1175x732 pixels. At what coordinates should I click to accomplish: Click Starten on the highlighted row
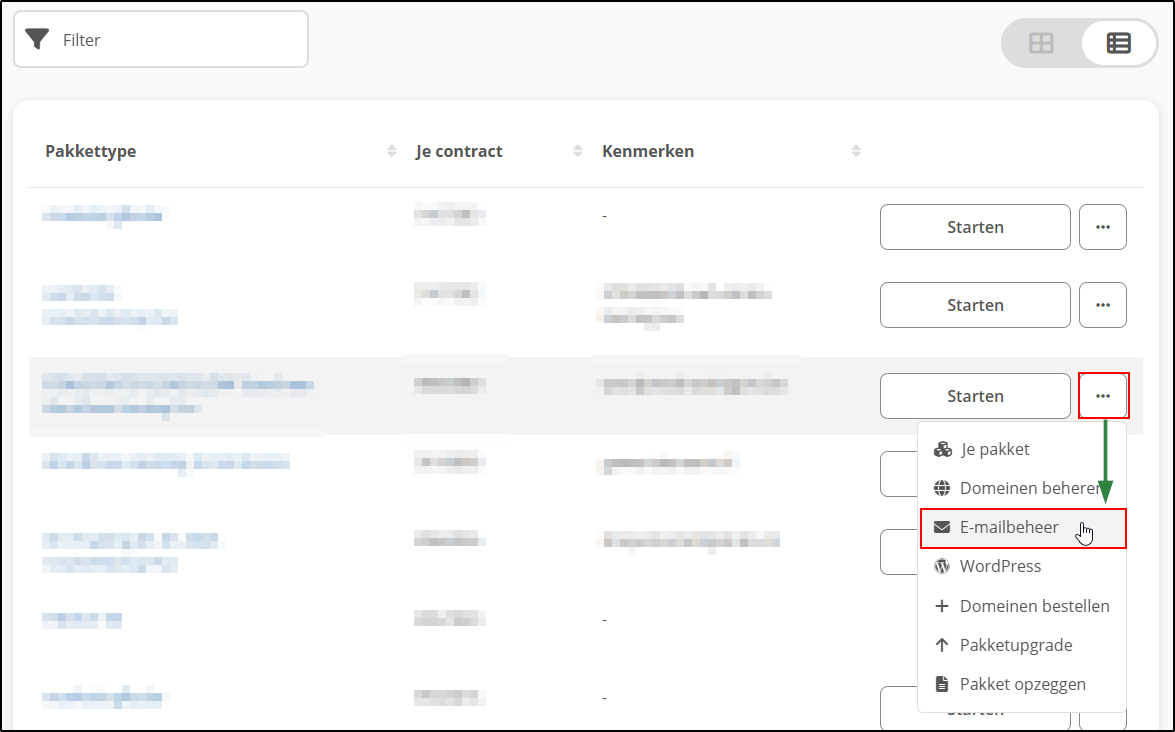[x=974, y=396]
